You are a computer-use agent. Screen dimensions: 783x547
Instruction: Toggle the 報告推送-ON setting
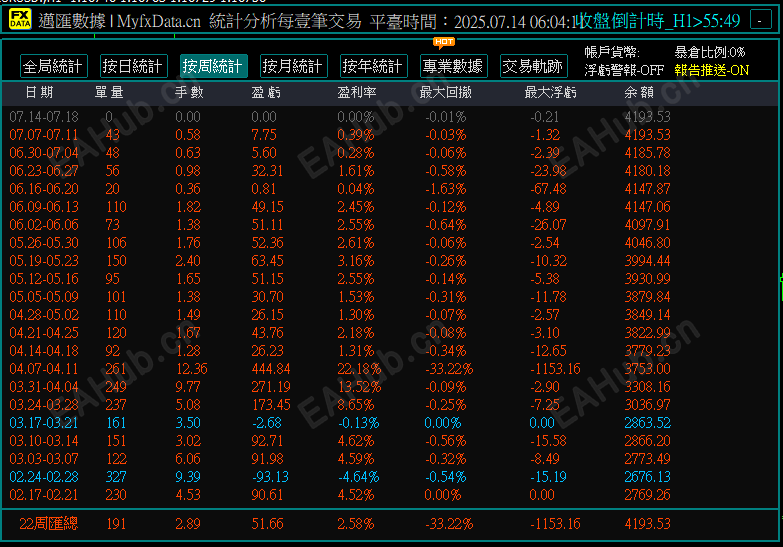pyautogui.click(x=712, y=70)
